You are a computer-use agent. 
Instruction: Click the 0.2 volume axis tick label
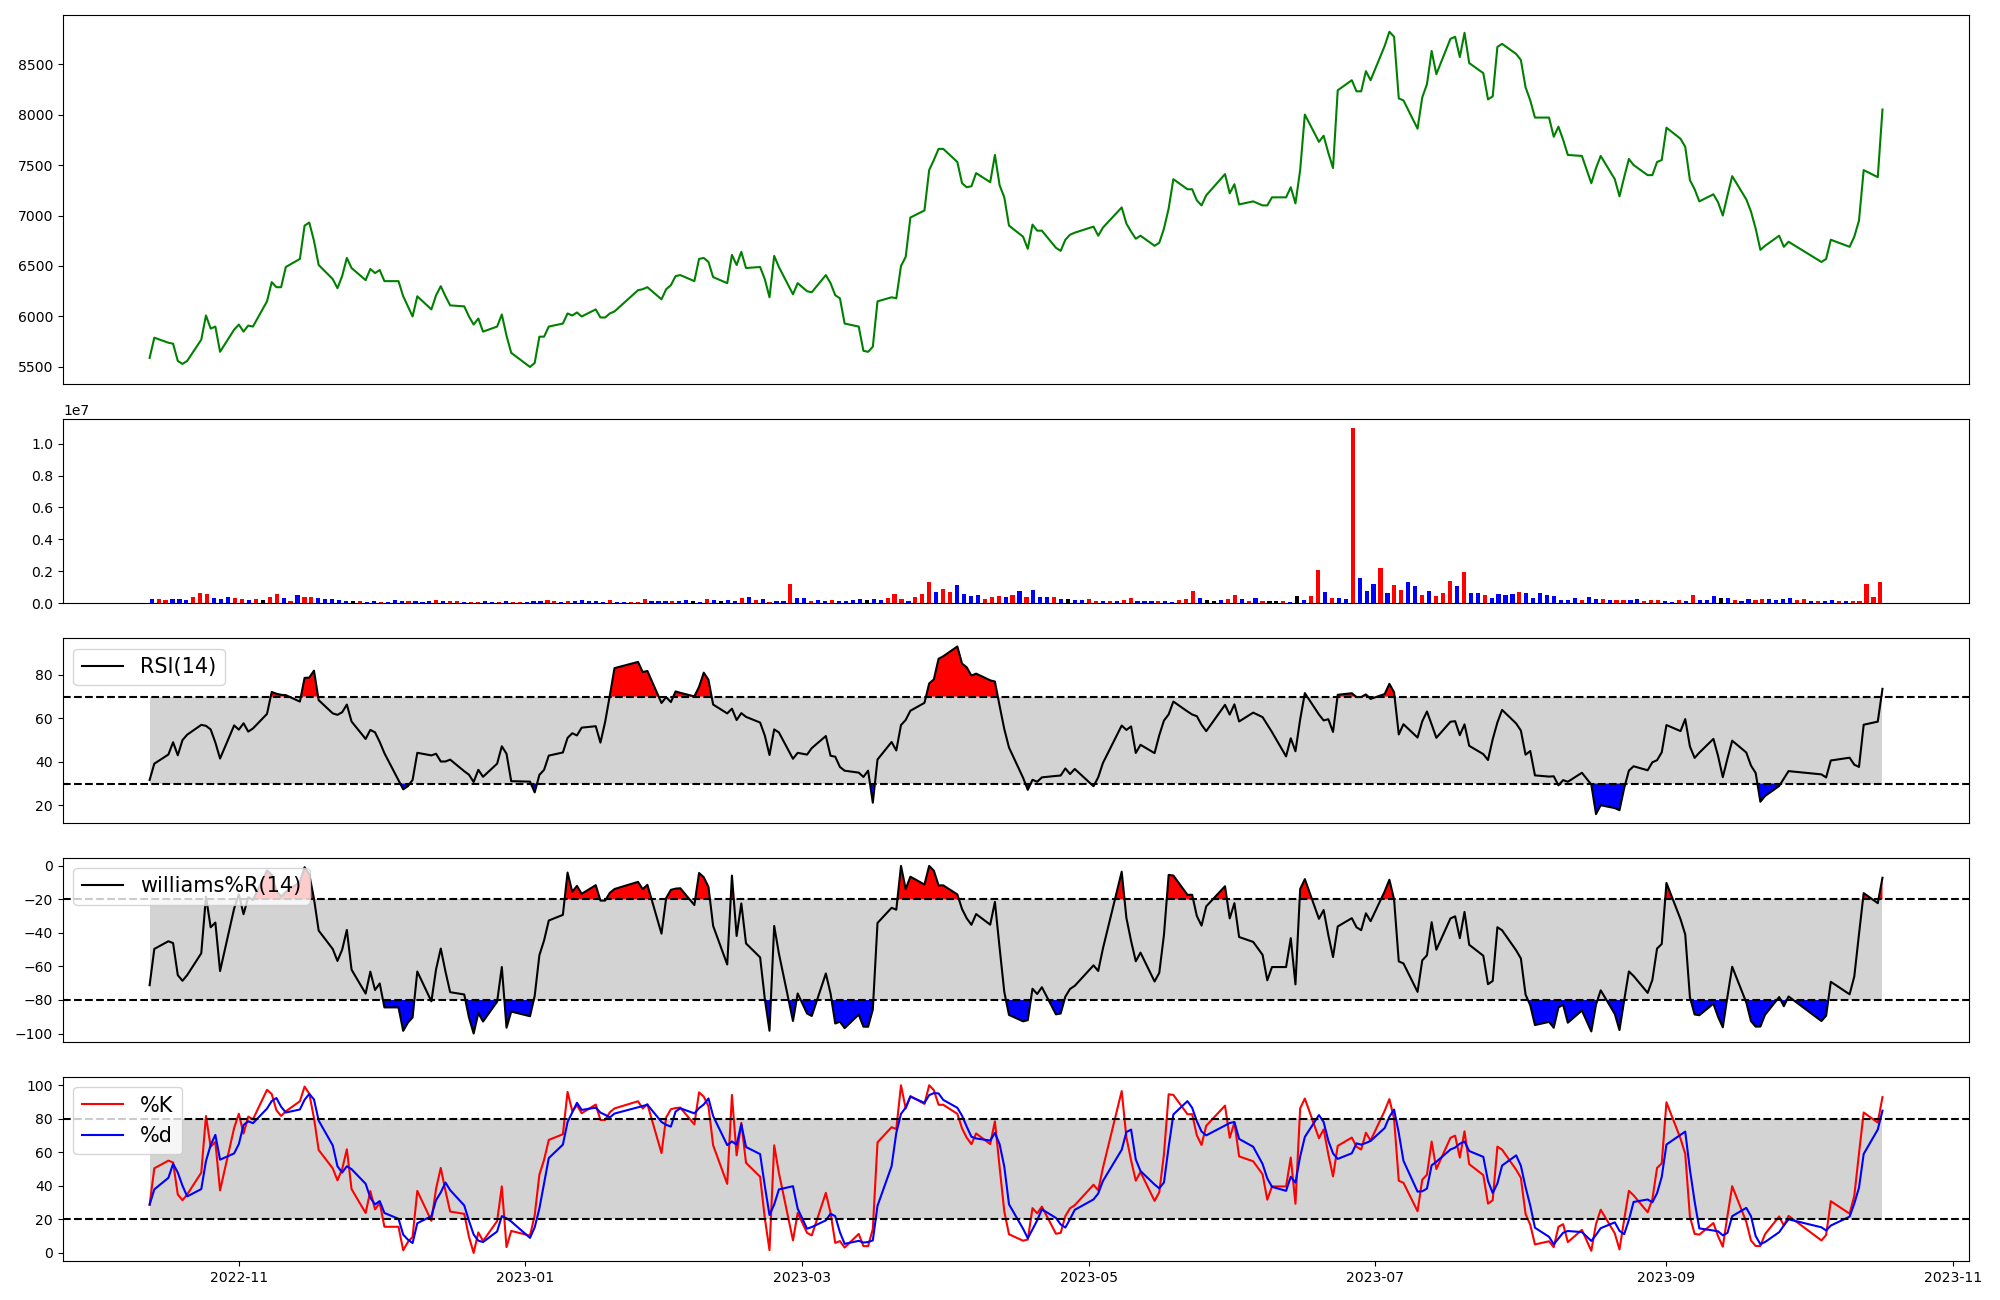point(42,572)
